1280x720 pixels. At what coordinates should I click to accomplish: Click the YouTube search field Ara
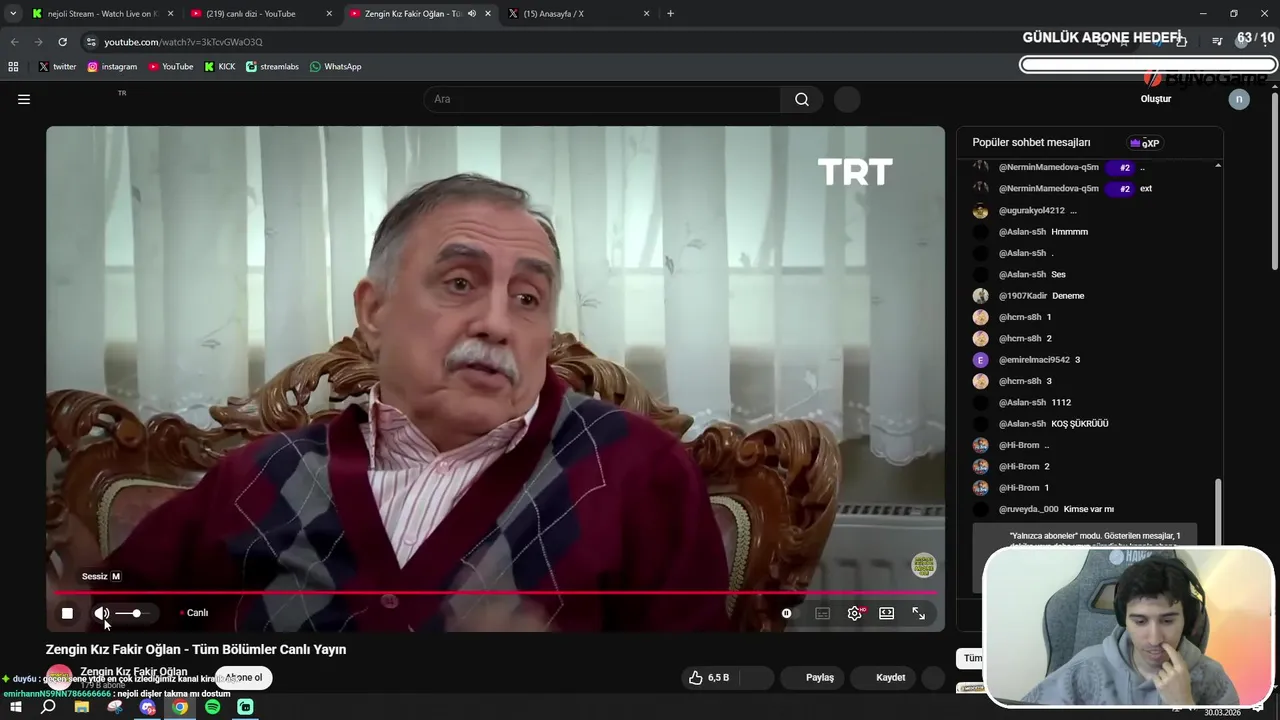[x=603, y=99]
